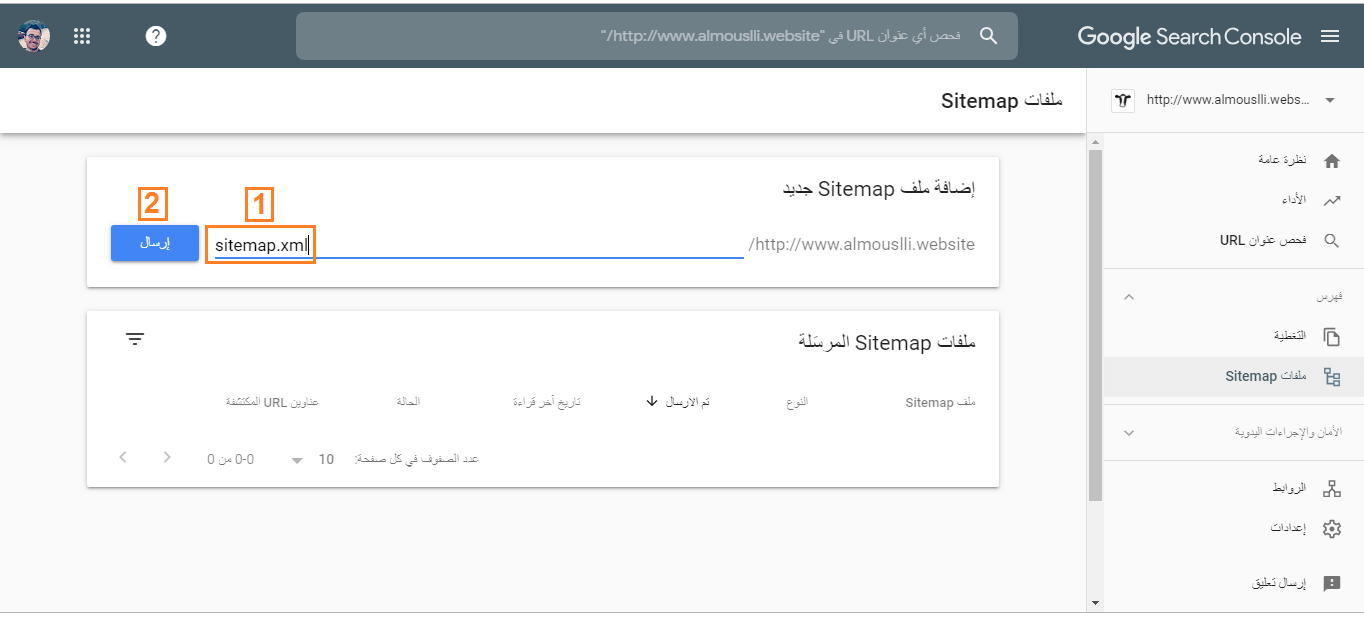This screenshot has width=1364, height=617.
Task: Toggle the hamburger navigation menu
Action: point(1330,36)
